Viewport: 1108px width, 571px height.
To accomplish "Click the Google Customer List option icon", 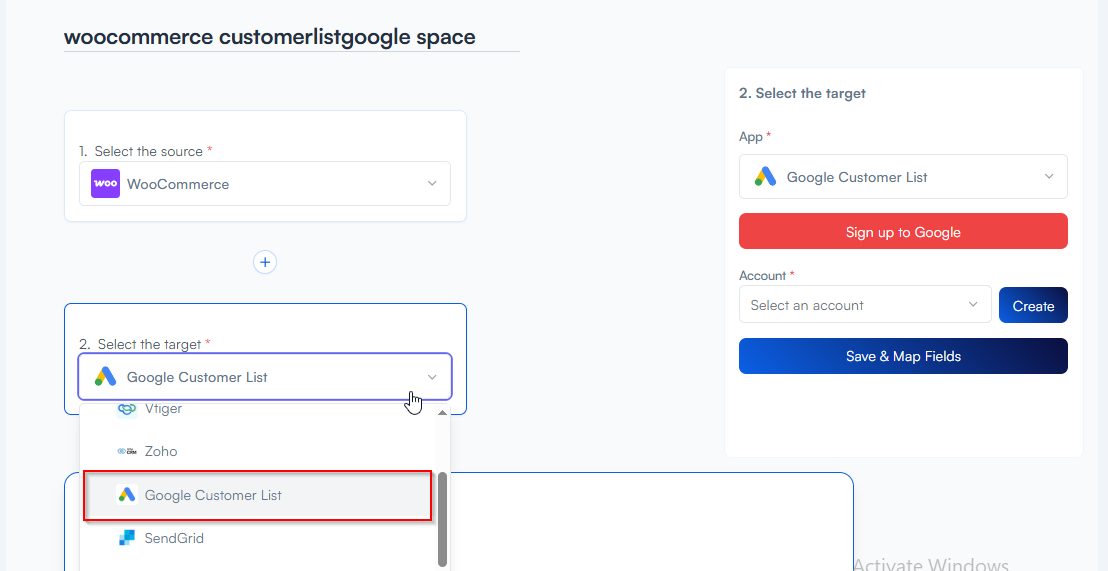I will pos(126,495).
